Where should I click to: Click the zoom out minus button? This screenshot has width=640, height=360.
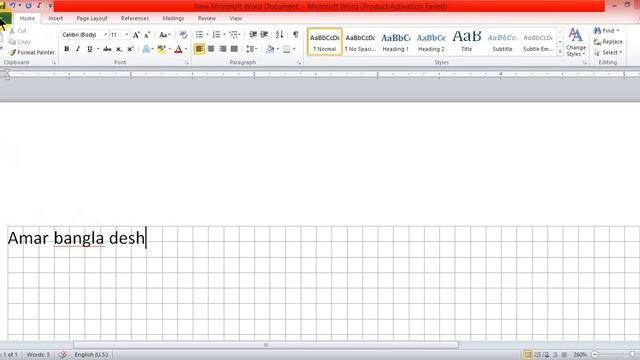(595, 355)
